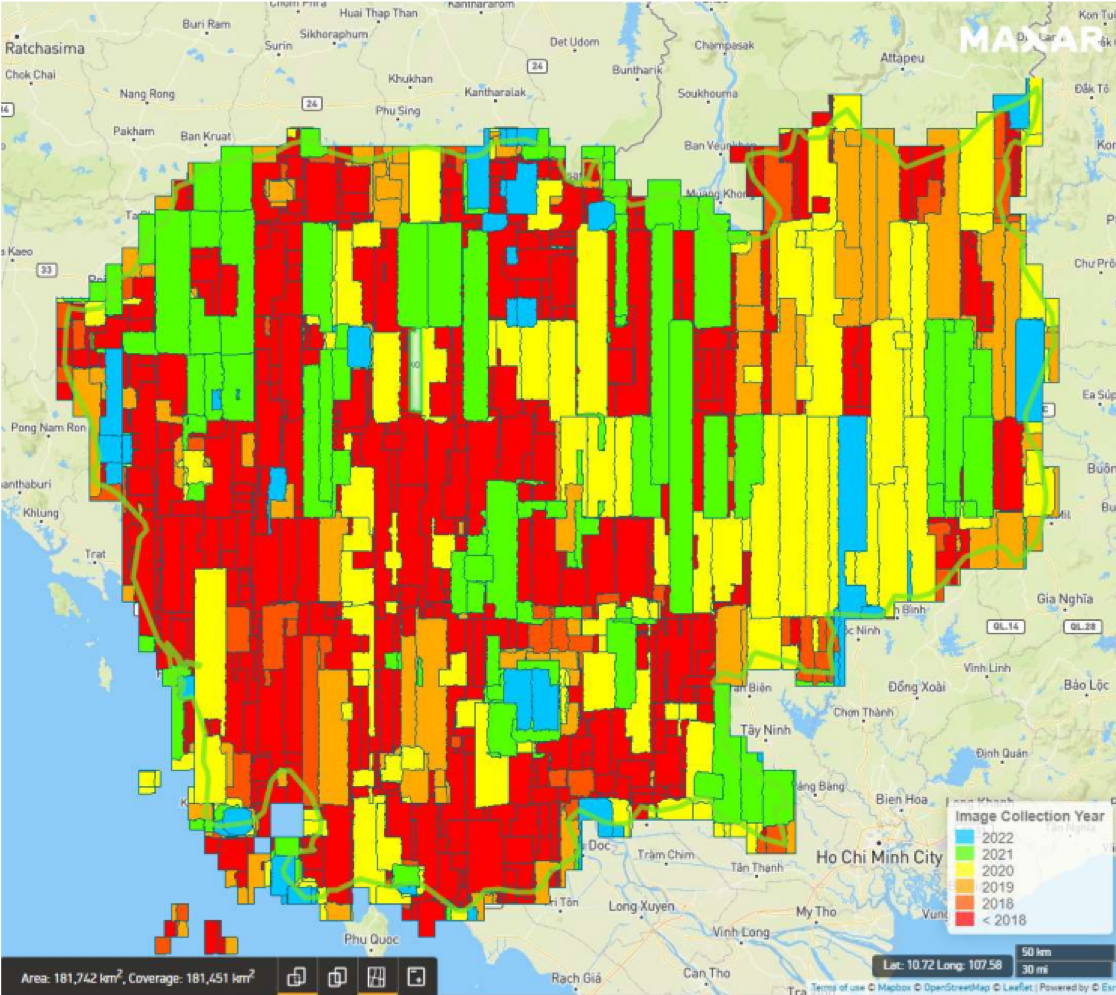Click the 'Tây Ninh' map label
The width and height of the screenshot is (1116, 995).
[765, 730]
